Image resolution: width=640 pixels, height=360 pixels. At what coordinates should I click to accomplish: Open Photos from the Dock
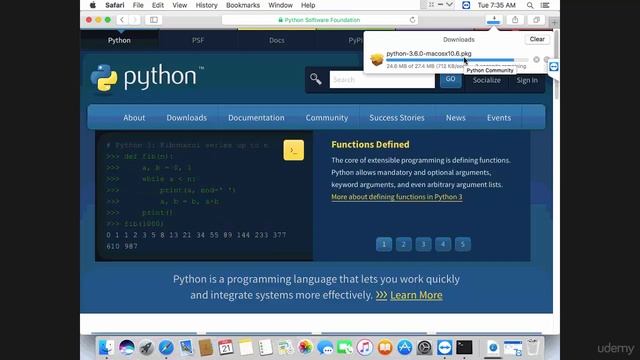[305, 347]
